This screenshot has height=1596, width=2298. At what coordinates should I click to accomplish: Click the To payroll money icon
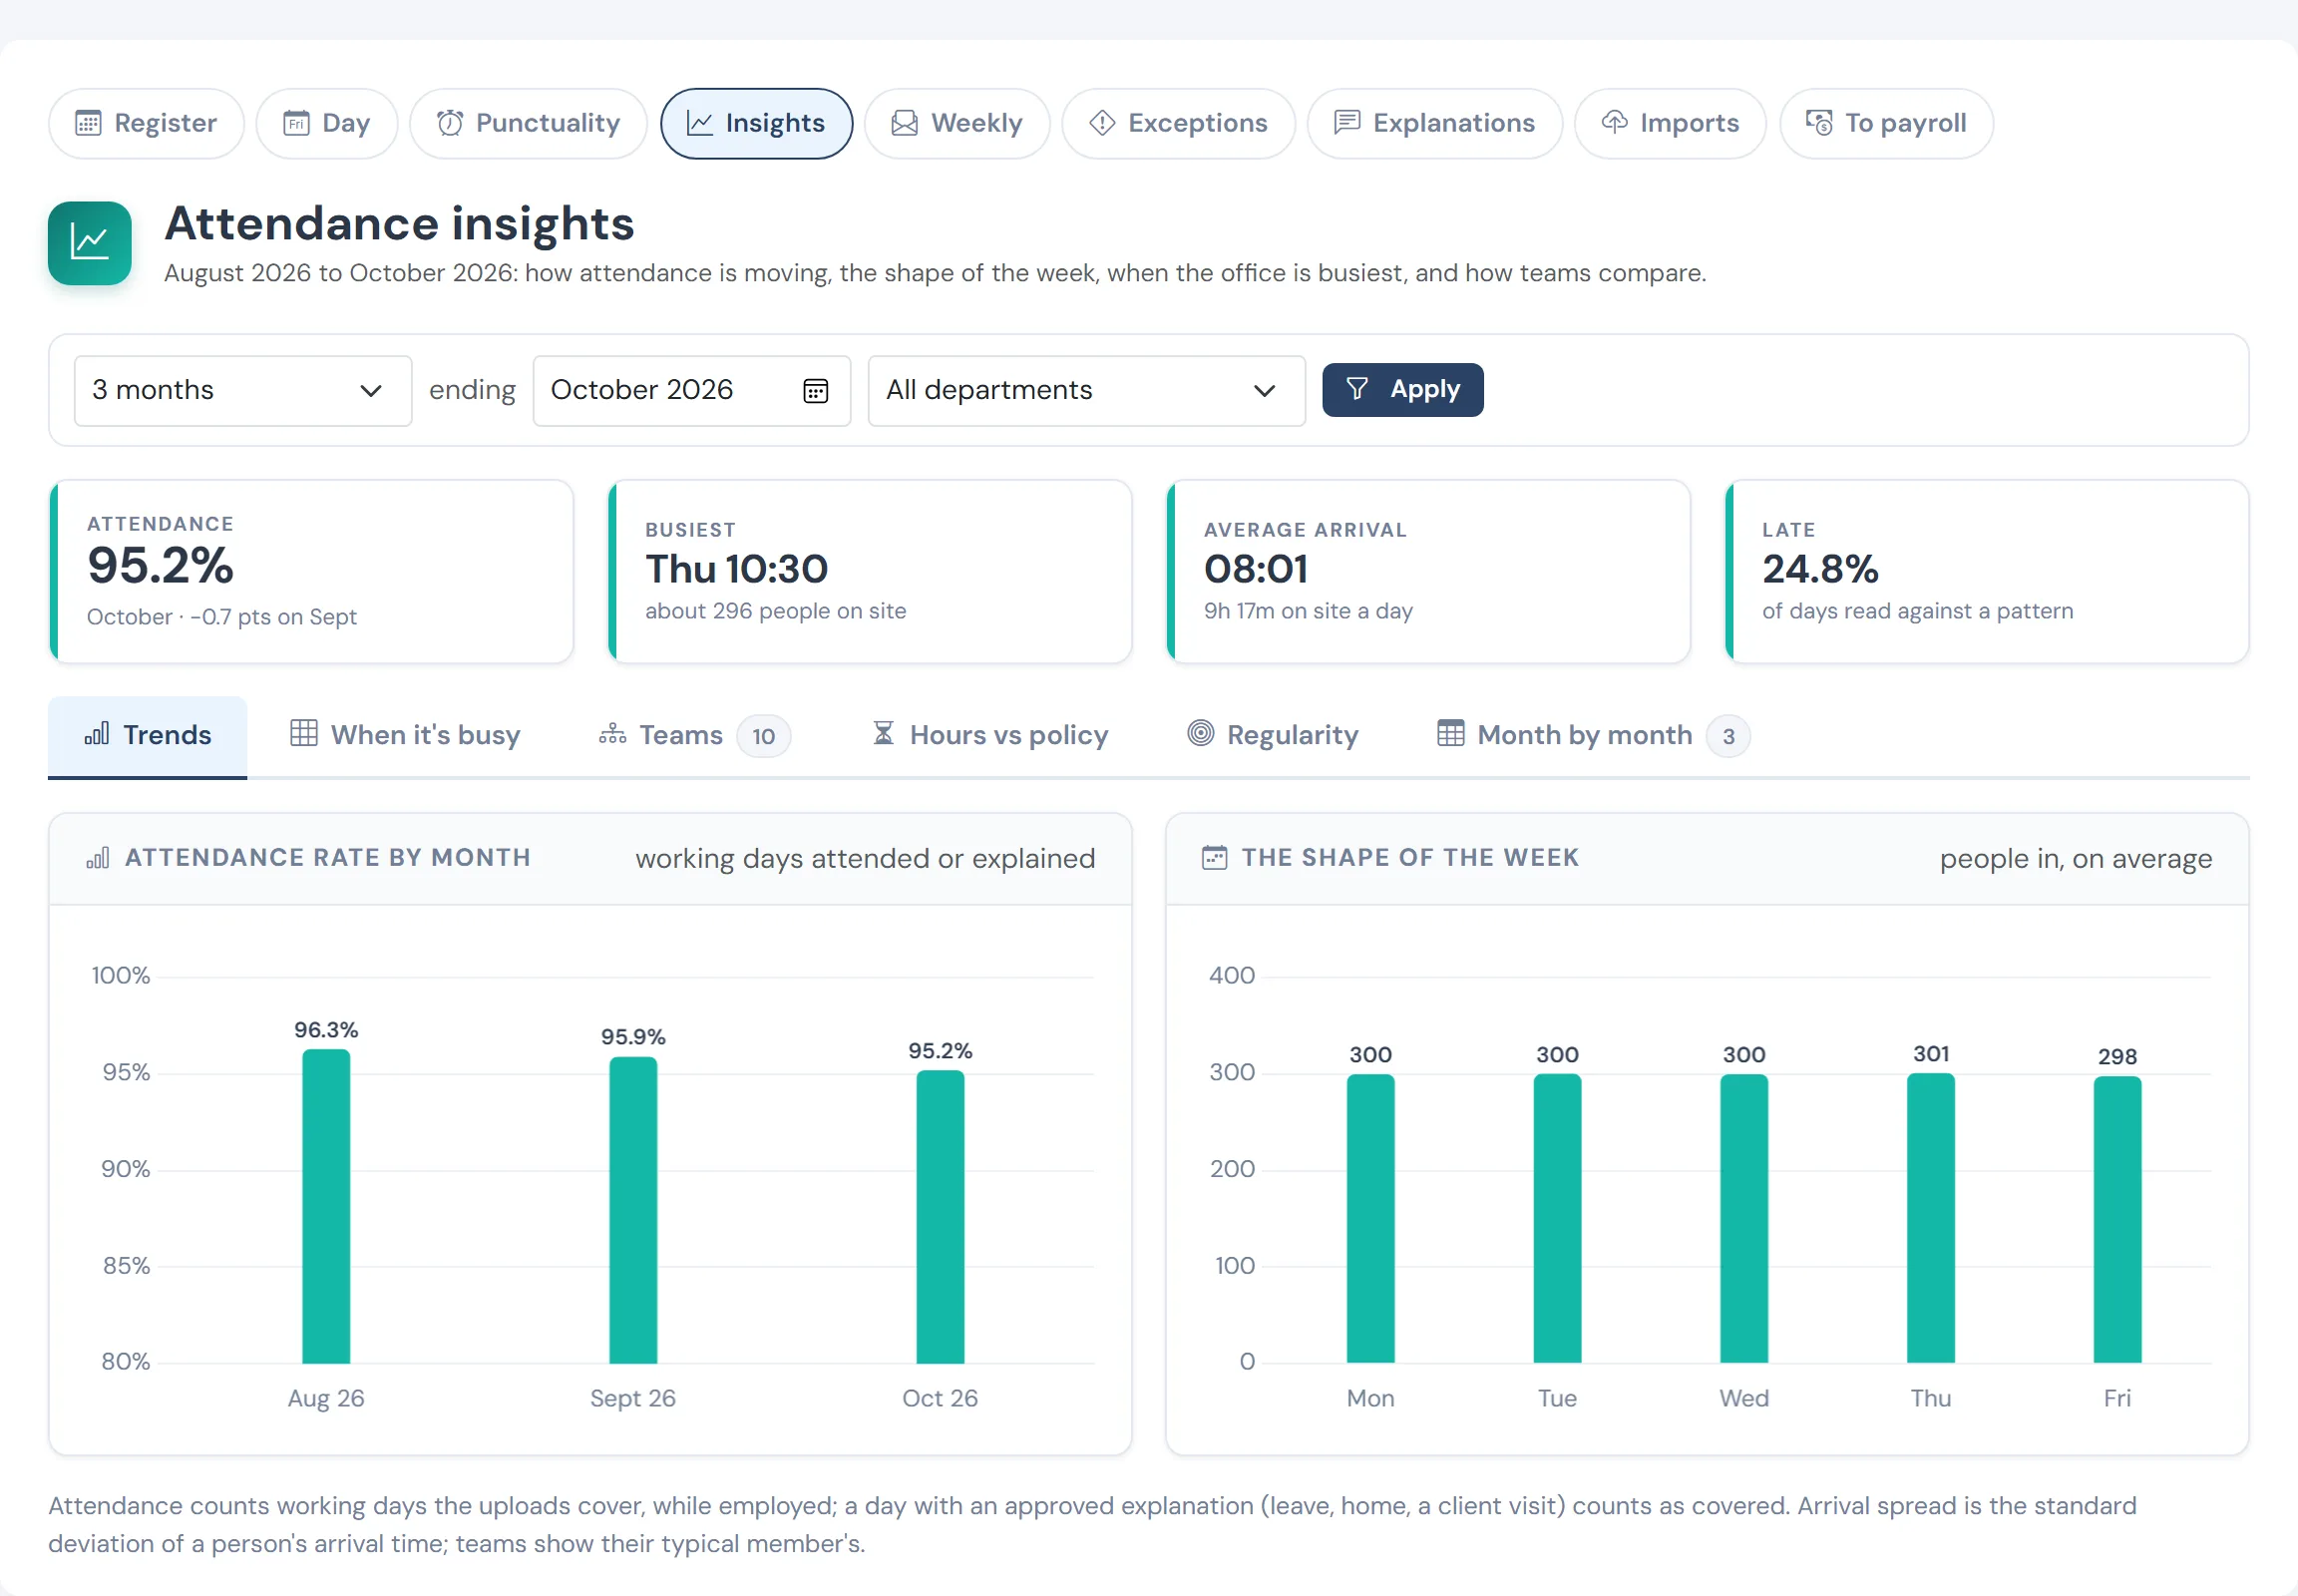tap(1819, 123)
